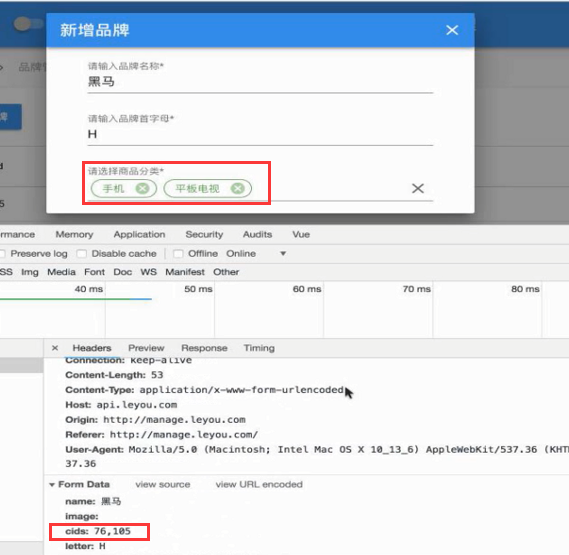Select the Host: api.leyou.com header line
The width and height of the screenshot is (569, 555).
[x=121, y=405]
